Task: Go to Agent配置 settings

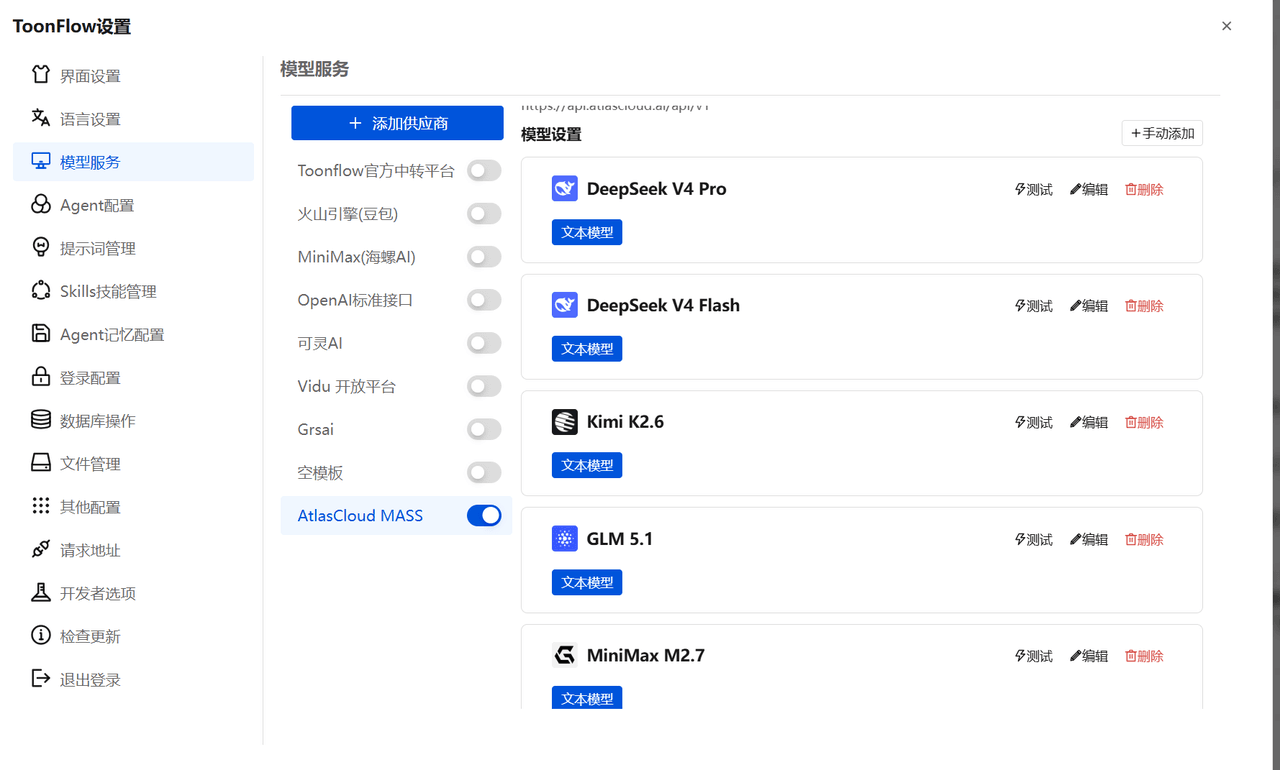Action: click(133, 205)
